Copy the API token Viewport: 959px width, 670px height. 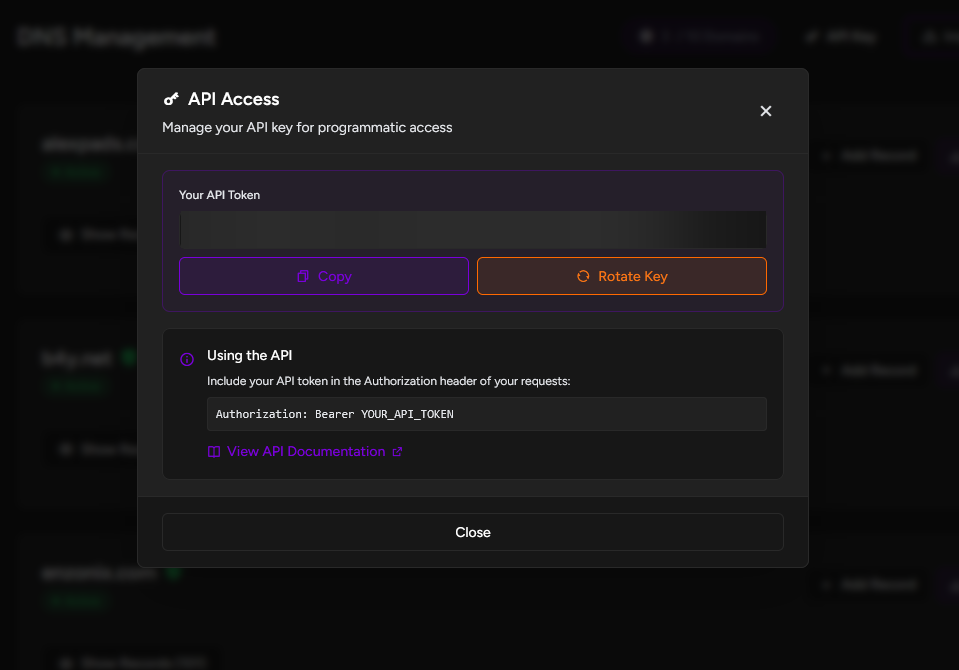324,276
